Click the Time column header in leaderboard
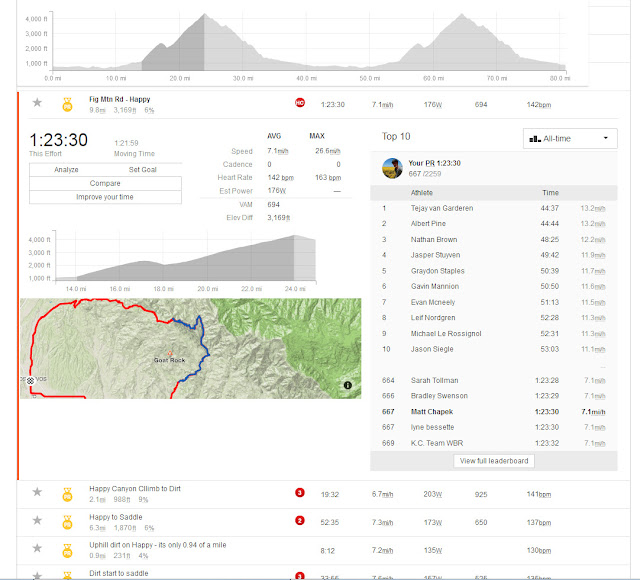 [550, 193]
